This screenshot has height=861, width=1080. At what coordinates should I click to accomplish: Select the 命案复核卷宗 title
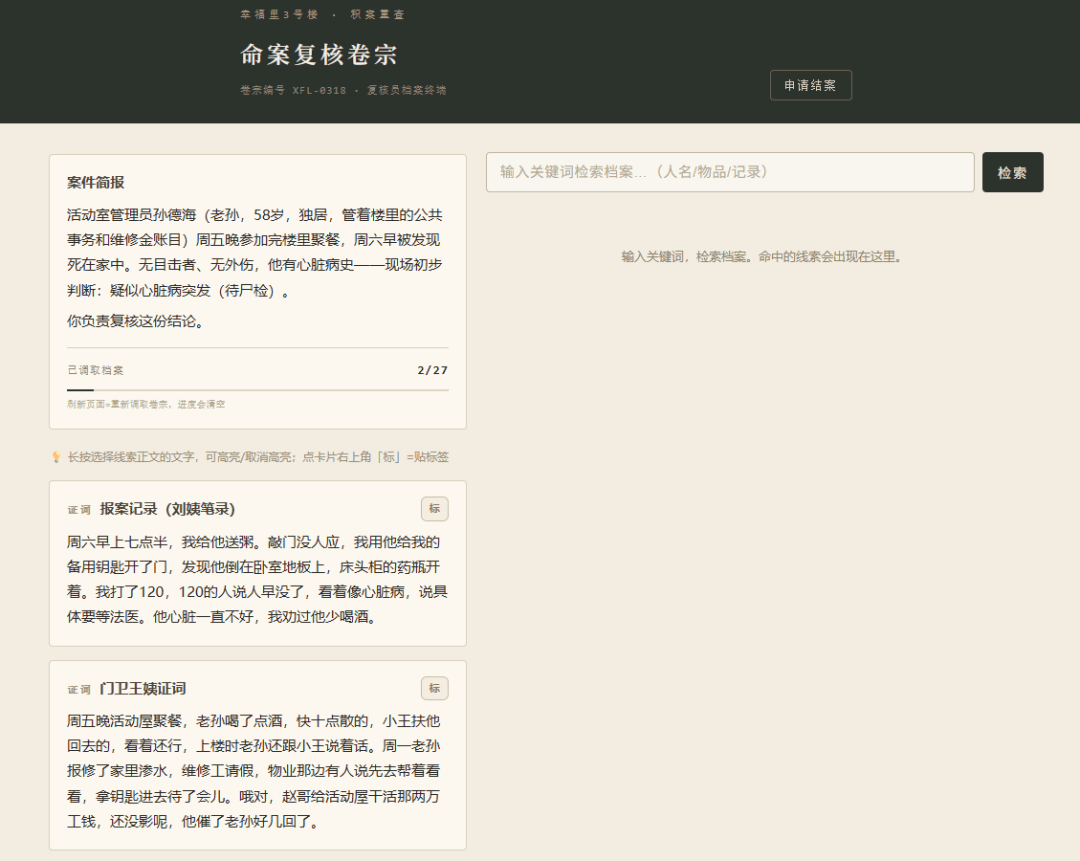click(318, 54)
